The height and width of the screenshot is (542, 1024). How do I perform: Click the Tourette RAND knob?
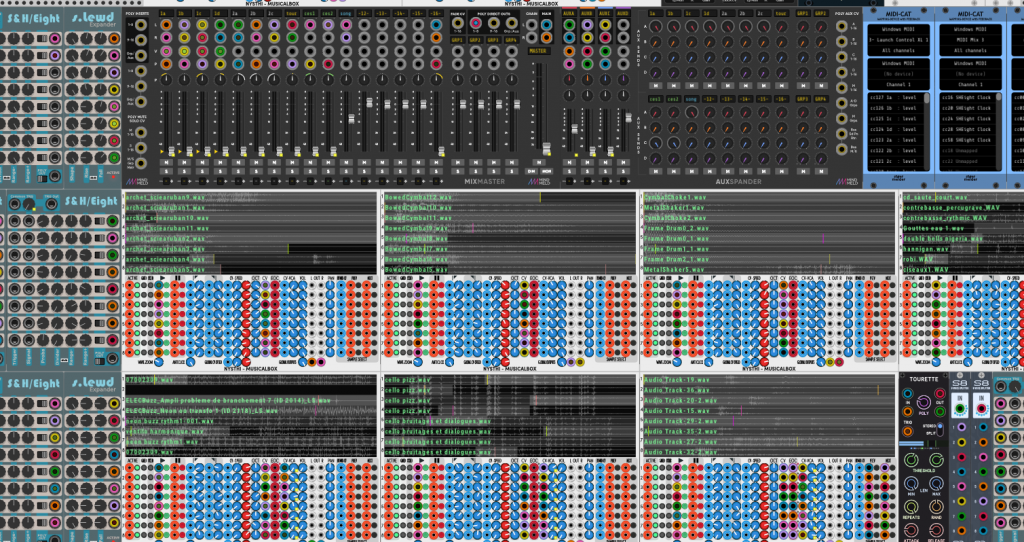(x=936, y=507)
